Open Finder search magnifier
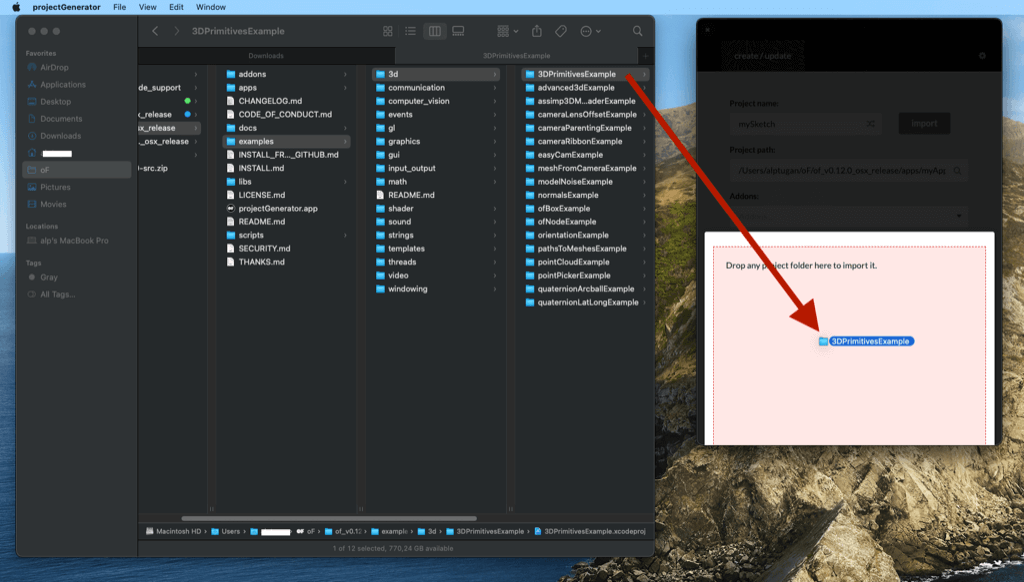Image resolution: width=1024 pixels, height=582 pixels. coord(637,31)
